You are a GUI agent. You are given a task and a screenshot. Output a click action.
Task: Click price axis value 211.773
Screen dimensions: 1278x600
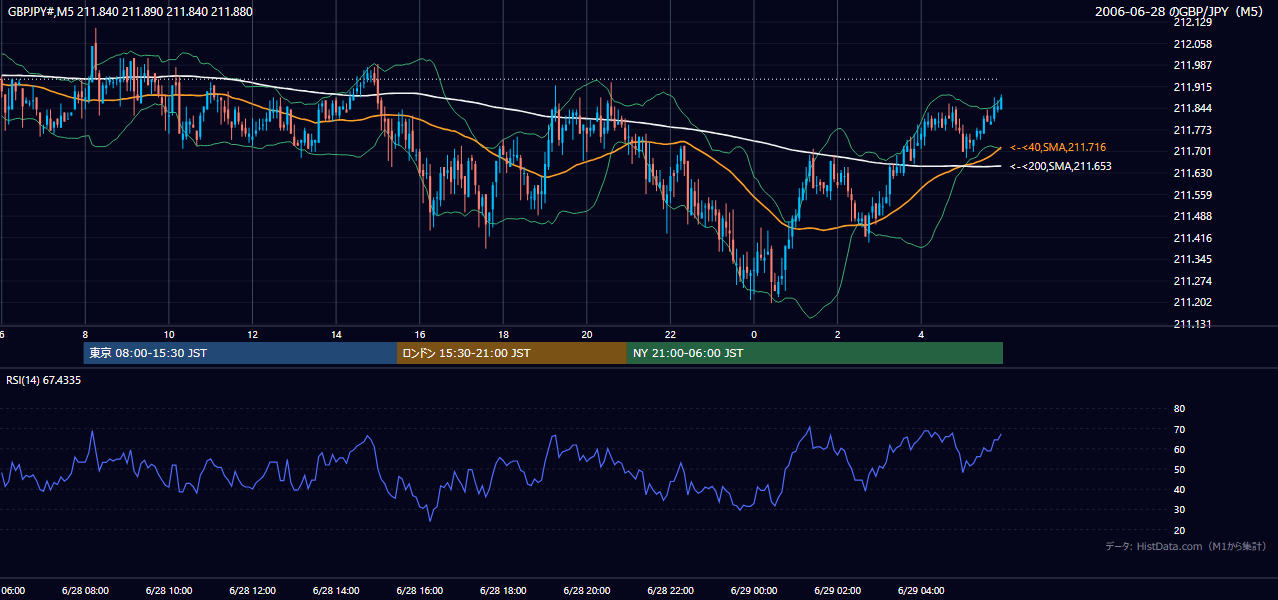[x=1192, y=130]
